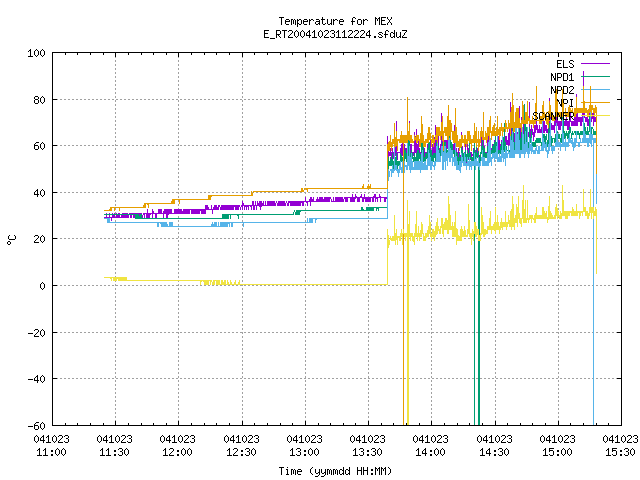Click the y-axis label 100
This screenshot has width=640, height=480.
click(36, 53)
